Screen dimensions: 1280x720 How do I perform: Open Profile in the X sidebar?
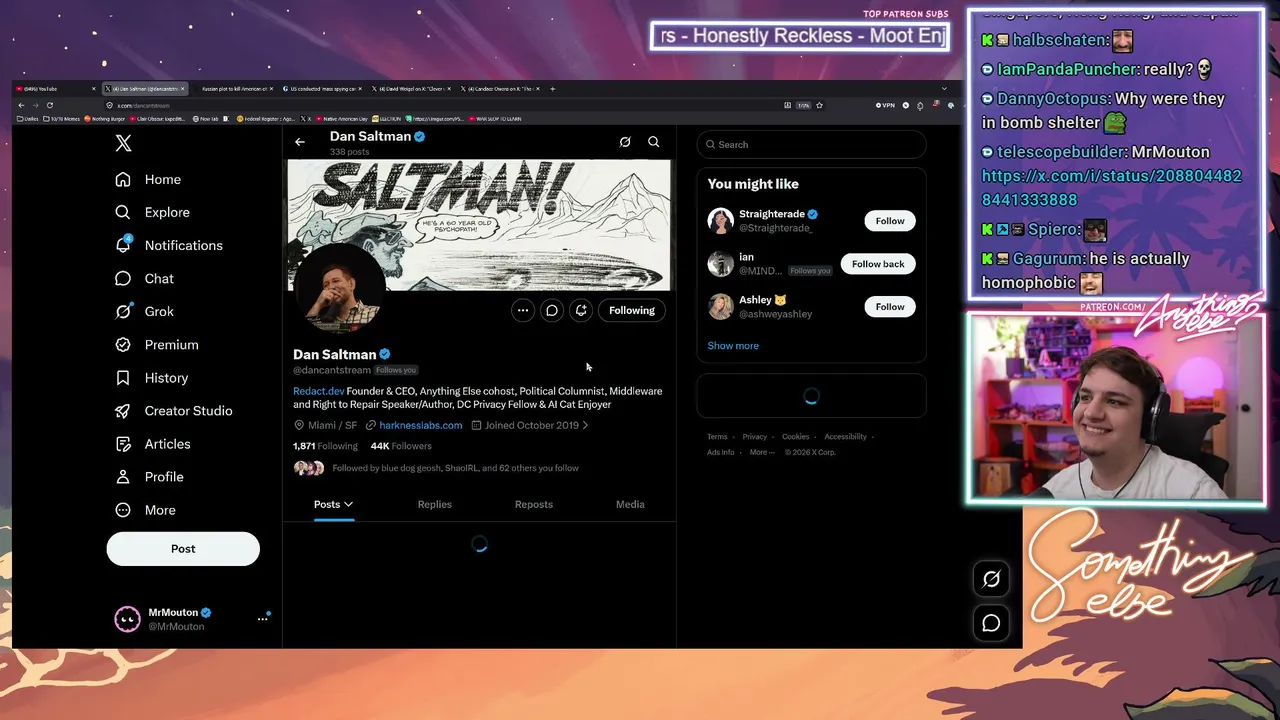pos(149,476)
